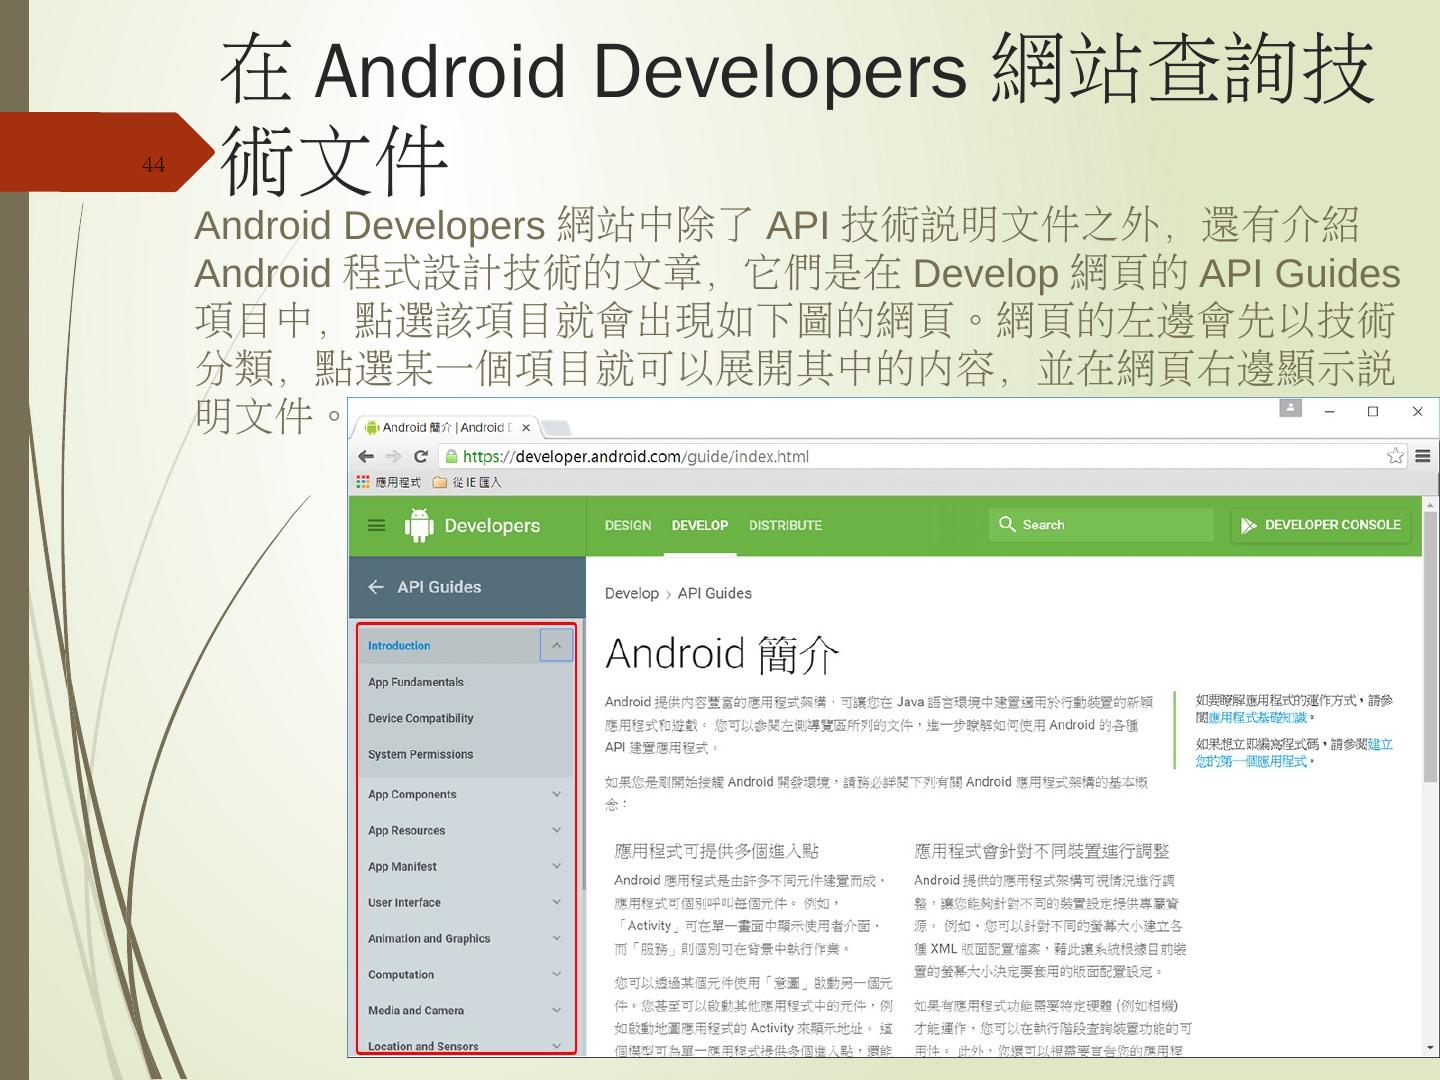Image resolution: width=1440 pixels, height=1080 pixels.
Task: Expand the Media and Camera section
Action: point(557,1010)
